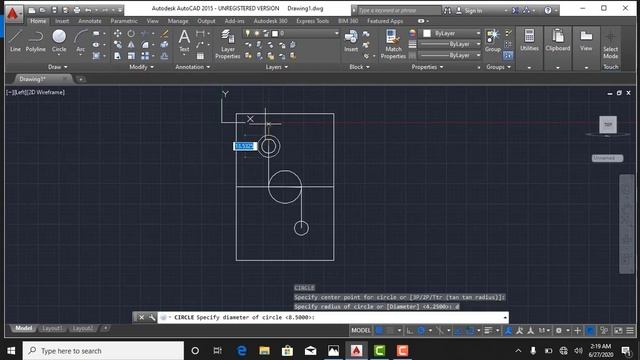Open the layer selection dropdown

(336, 33)
